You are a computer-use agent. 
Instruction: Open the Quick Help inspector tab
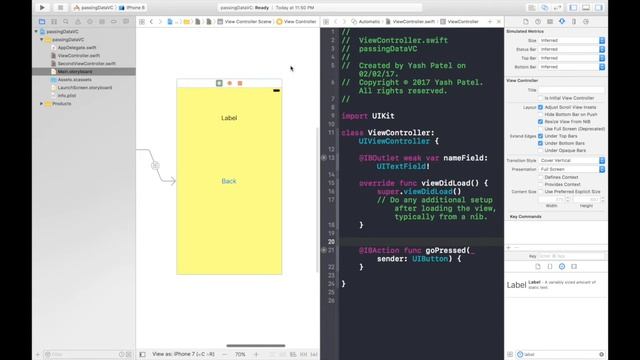(538, 22)
